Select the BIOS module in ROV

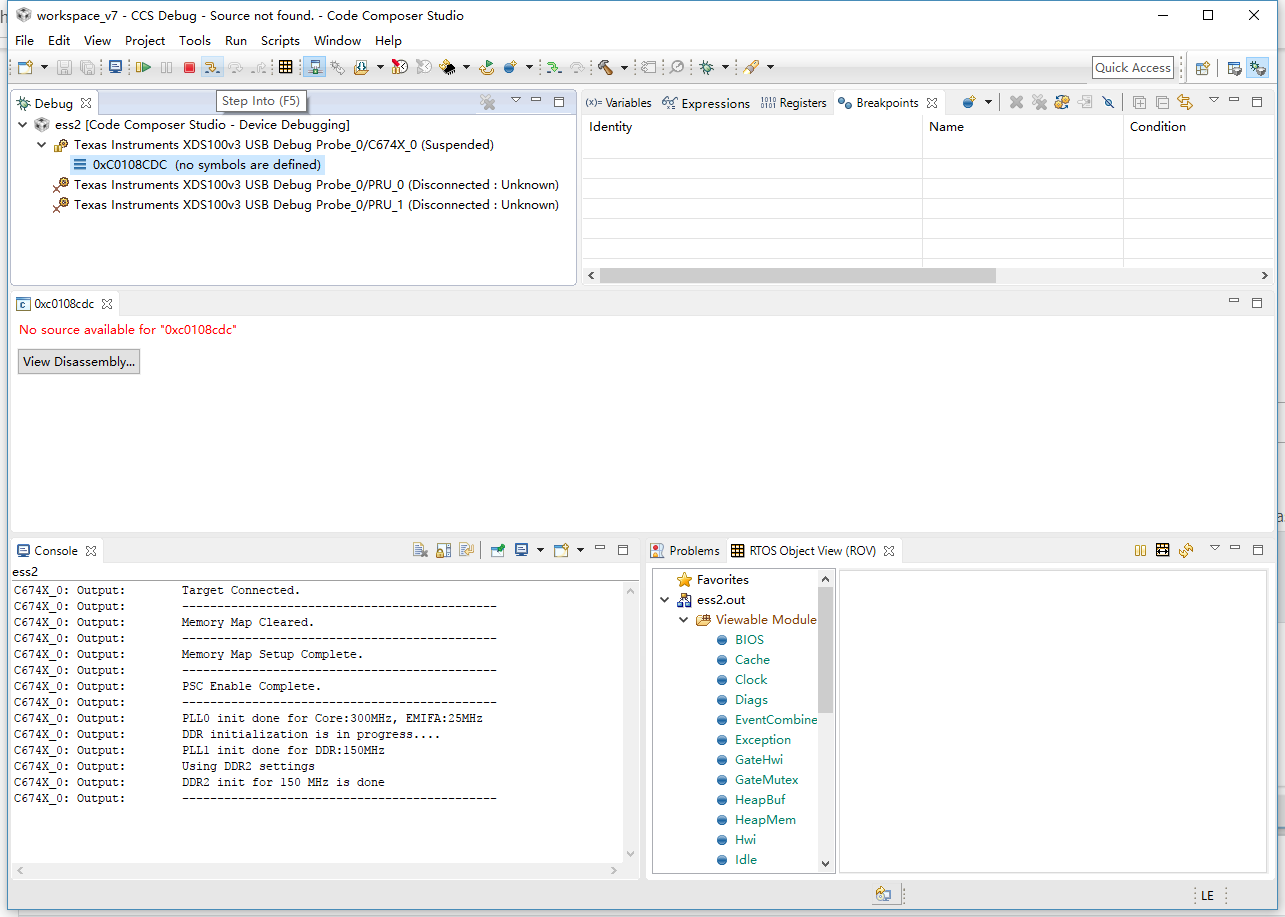tap(740, 640)
